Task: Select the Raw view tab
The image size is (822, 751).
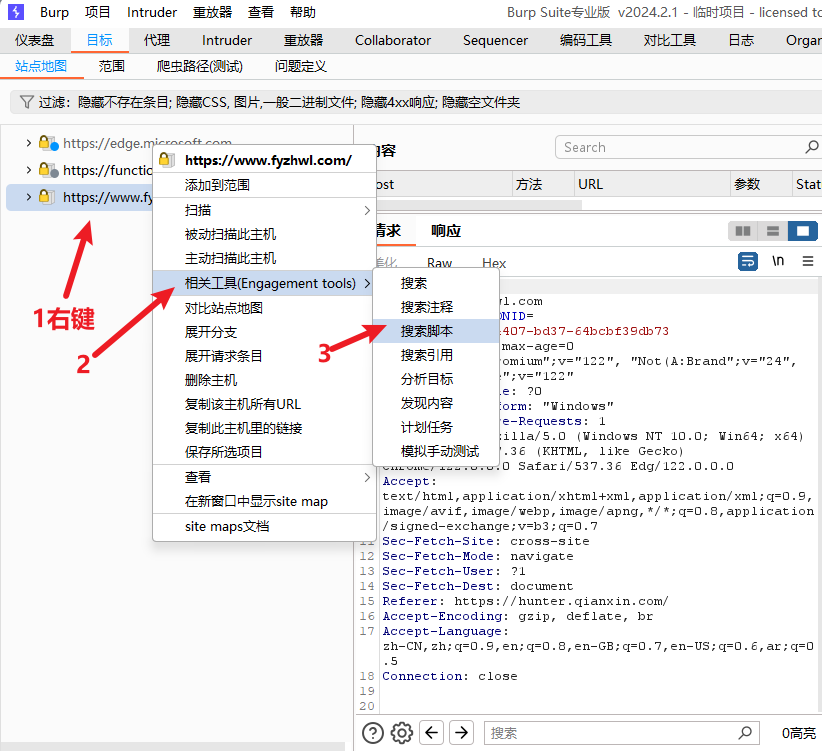Action: (439, 263)
